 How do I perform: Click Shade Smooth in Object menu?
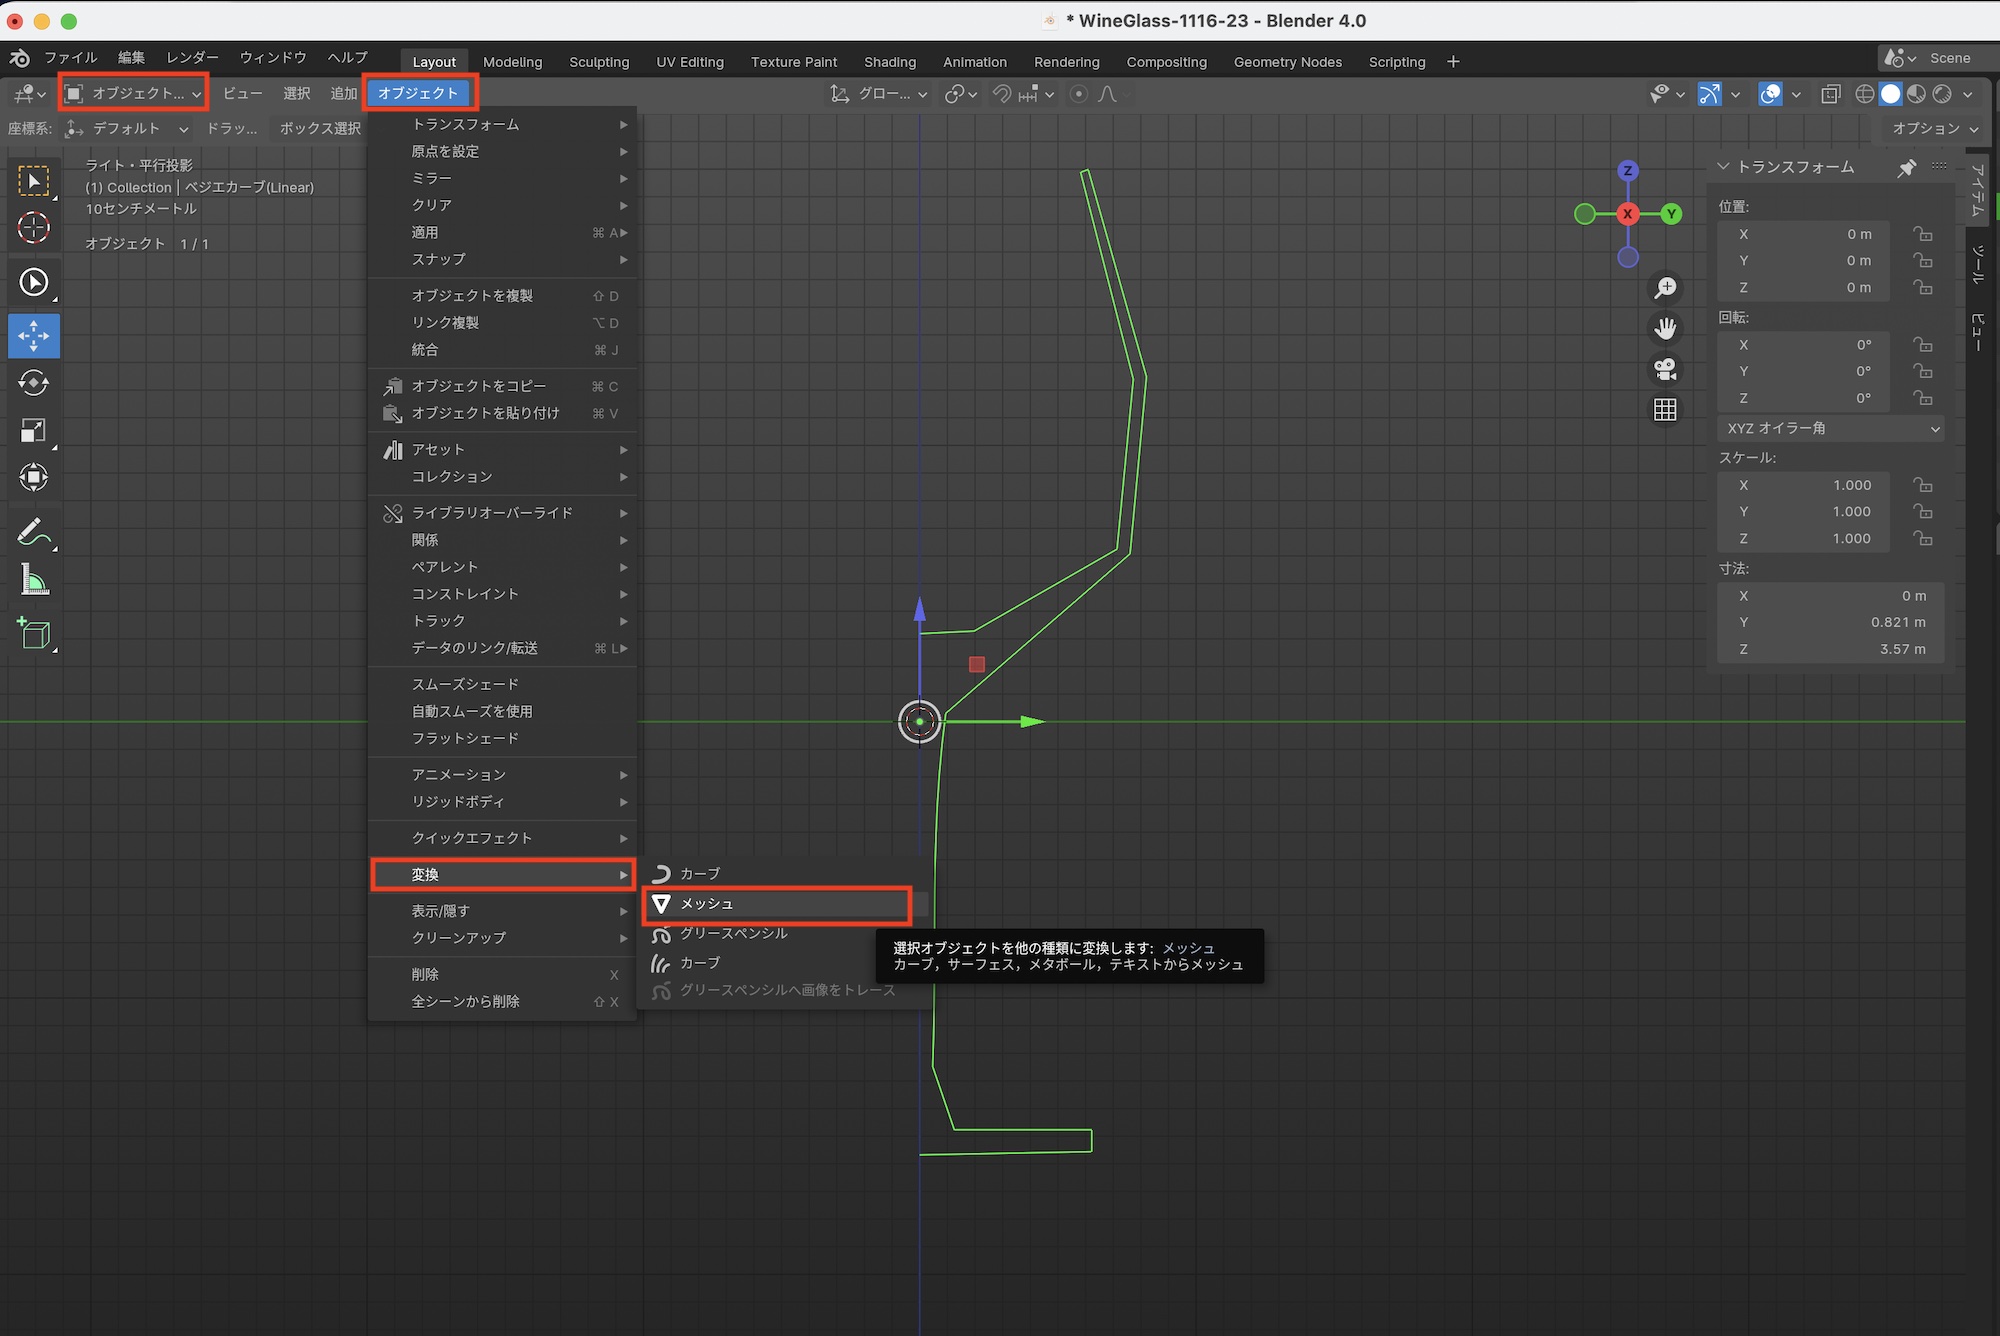465,684
